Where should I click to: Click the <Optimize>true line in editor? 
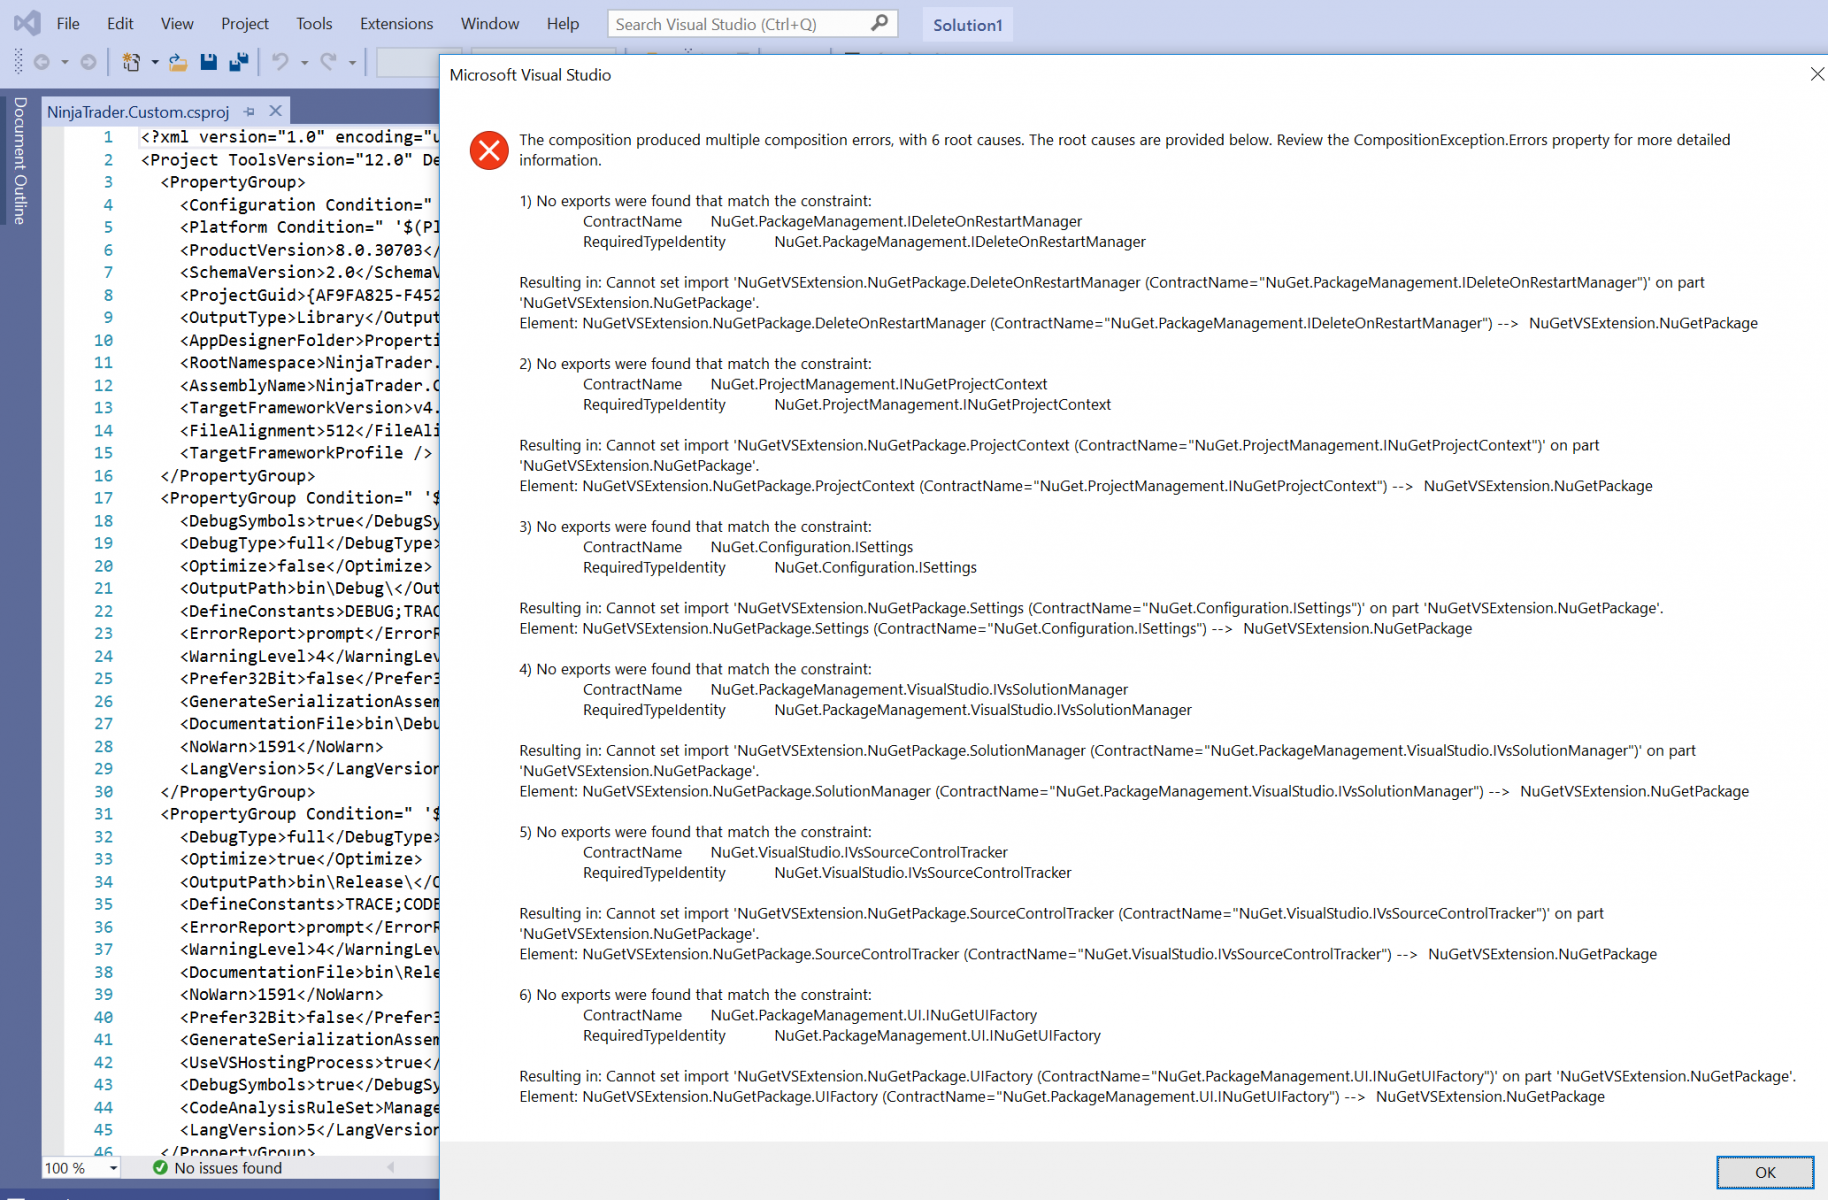tap(301, 859)
